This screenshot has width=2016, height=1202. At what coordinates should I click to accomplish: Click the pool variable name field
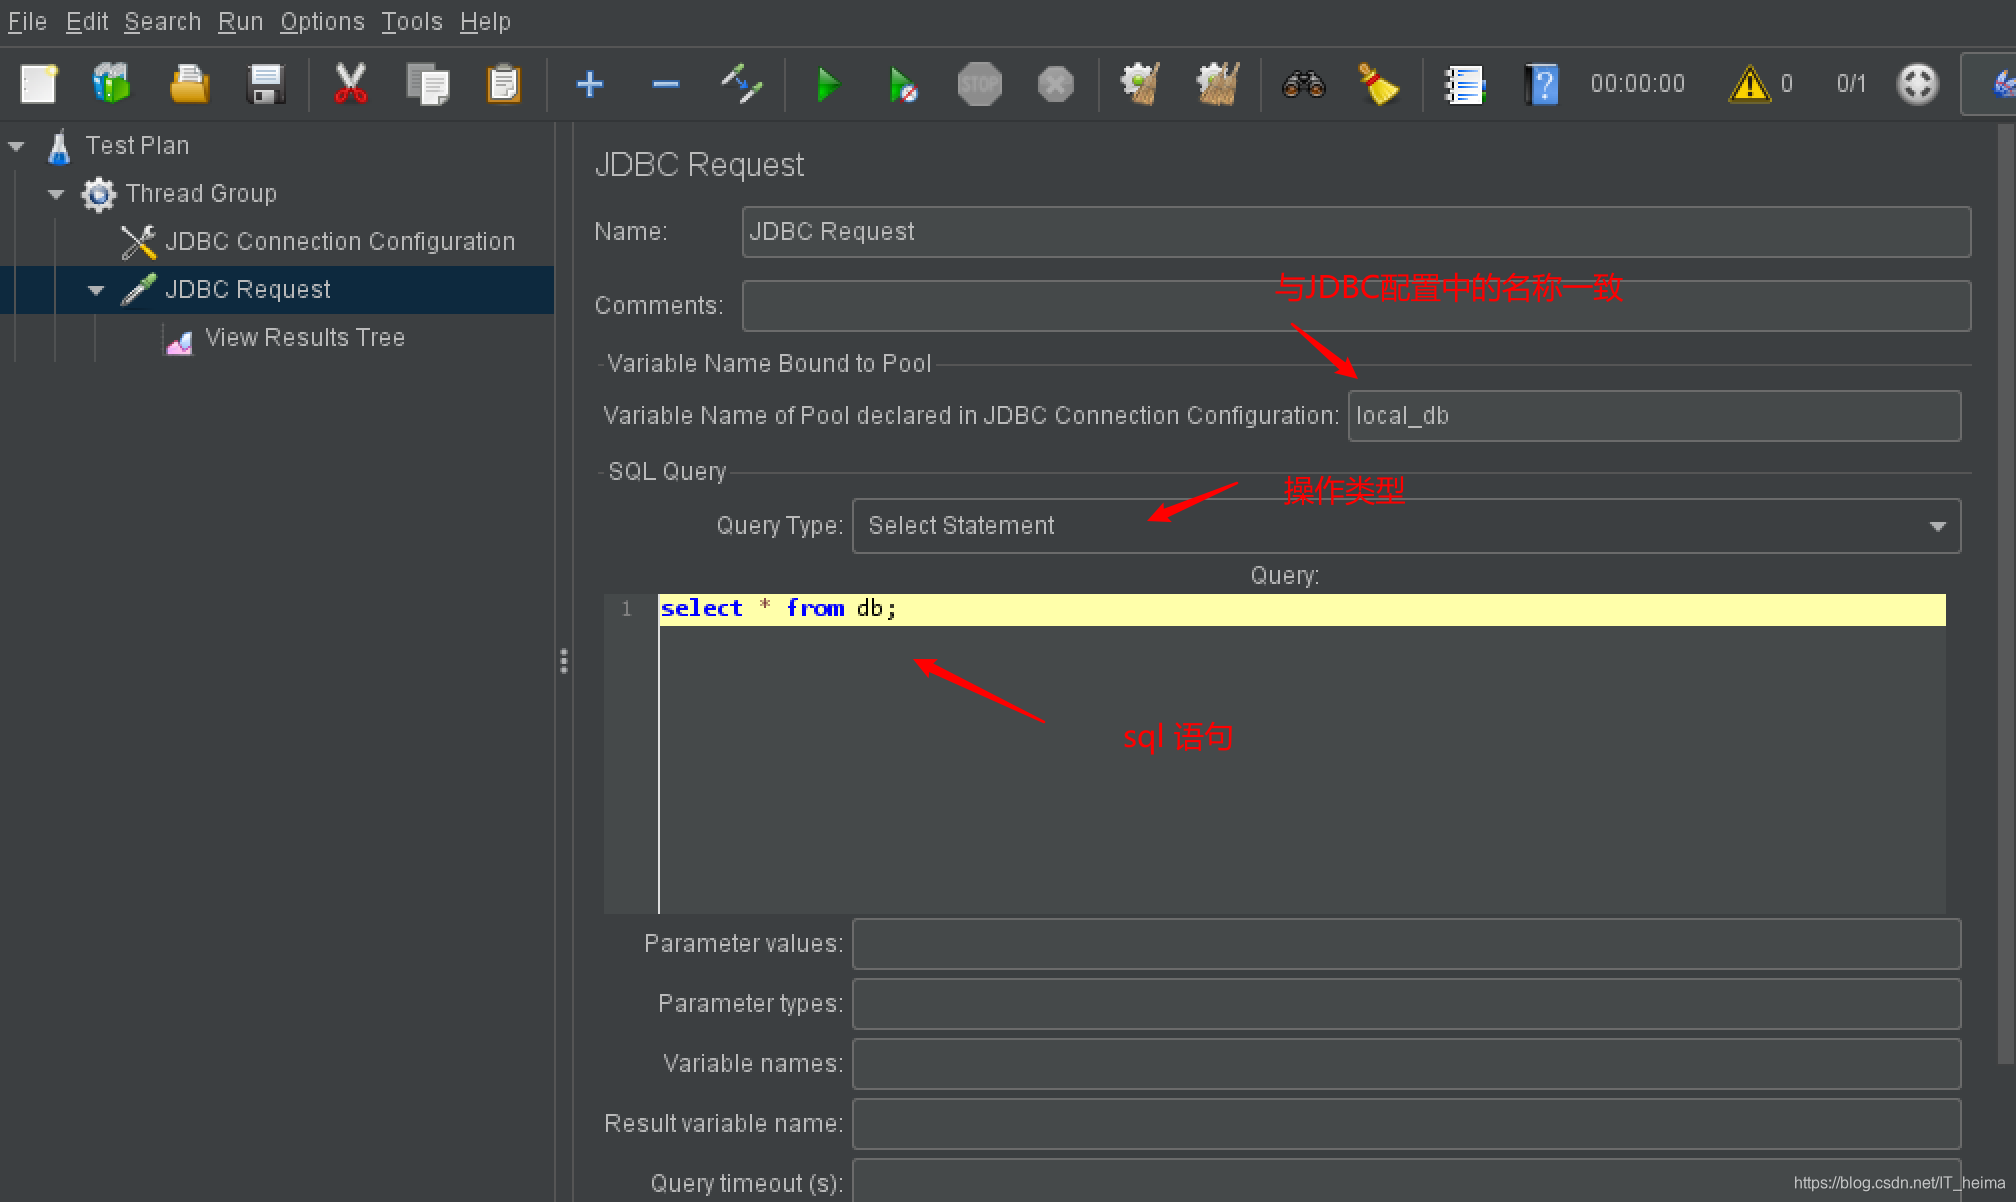pos(1653,416)
